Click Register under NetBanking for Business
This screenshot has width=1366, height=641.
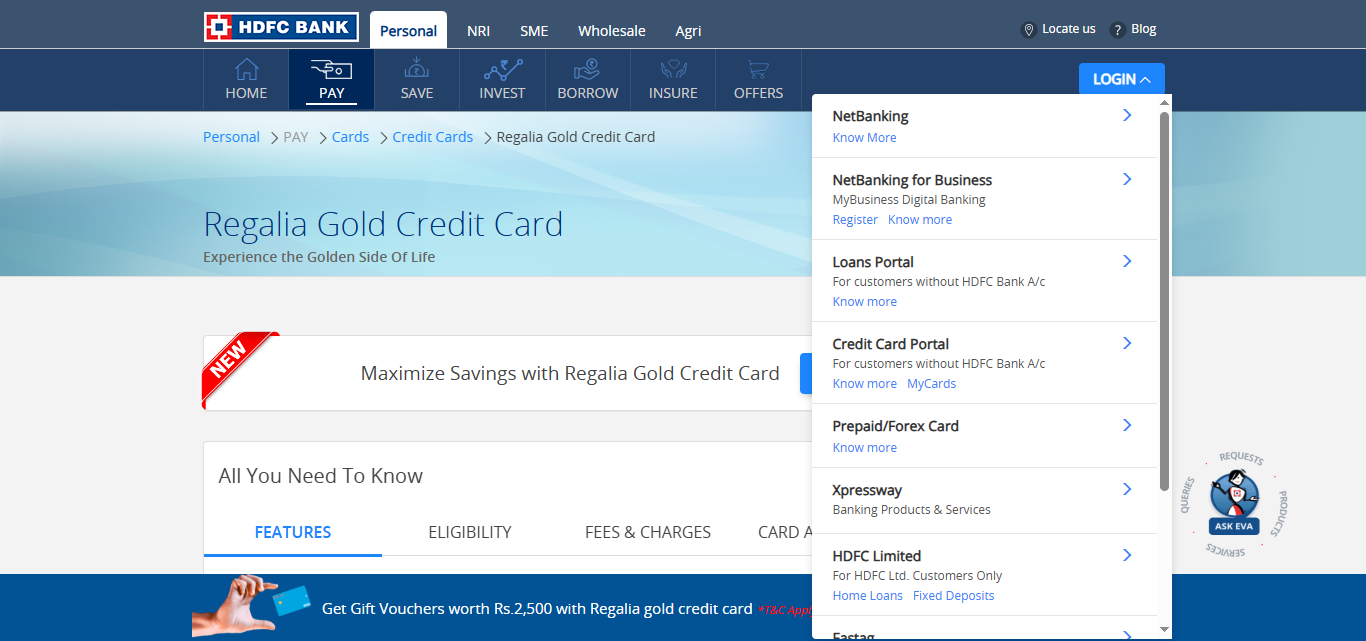[855, 220]
